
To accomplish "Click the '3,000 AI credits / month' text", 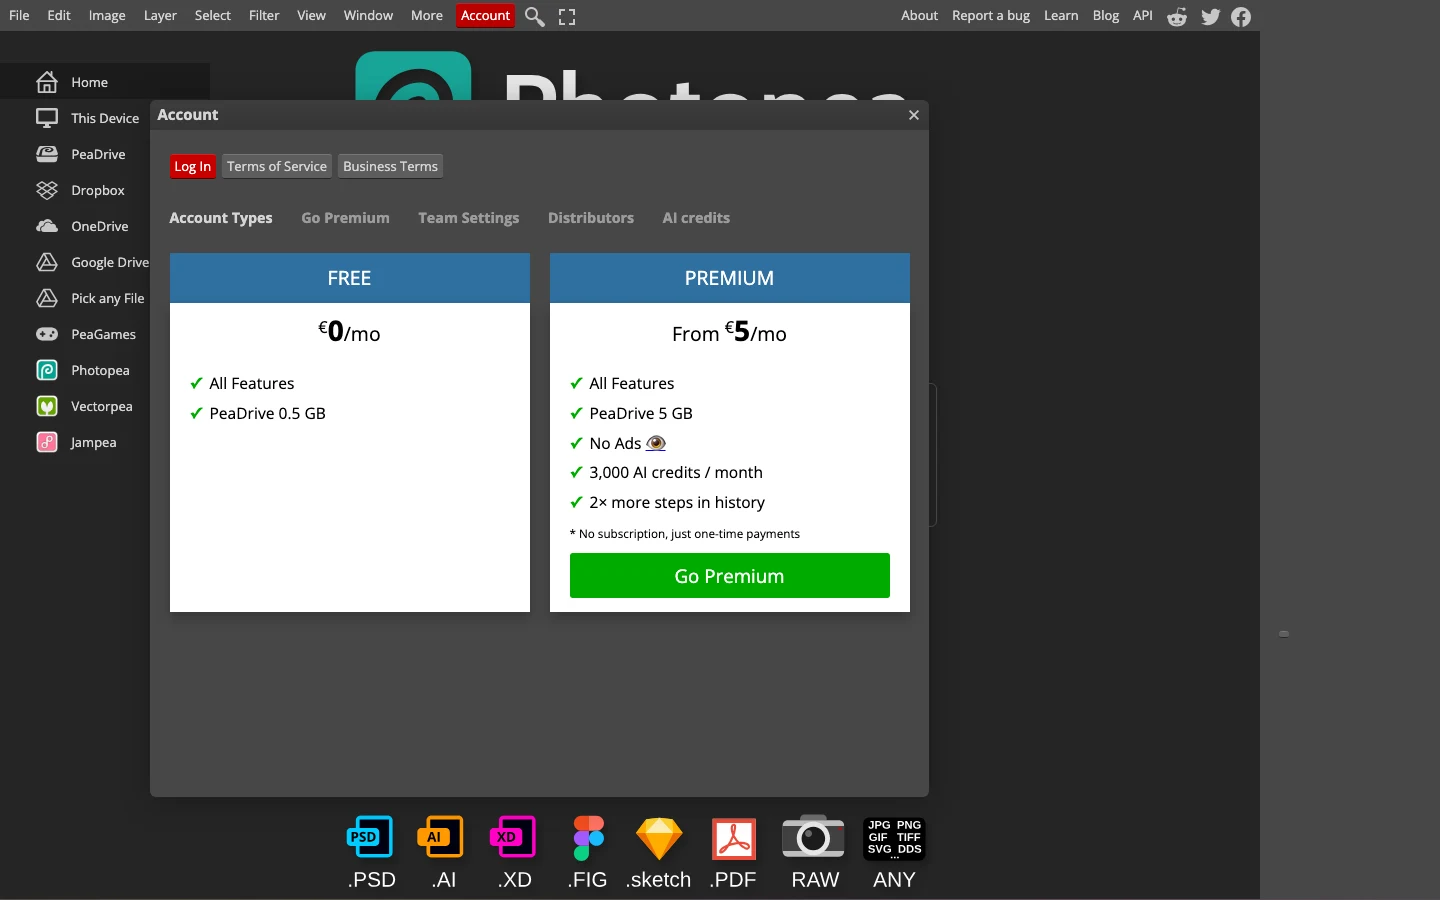I will tap(676, 472).
